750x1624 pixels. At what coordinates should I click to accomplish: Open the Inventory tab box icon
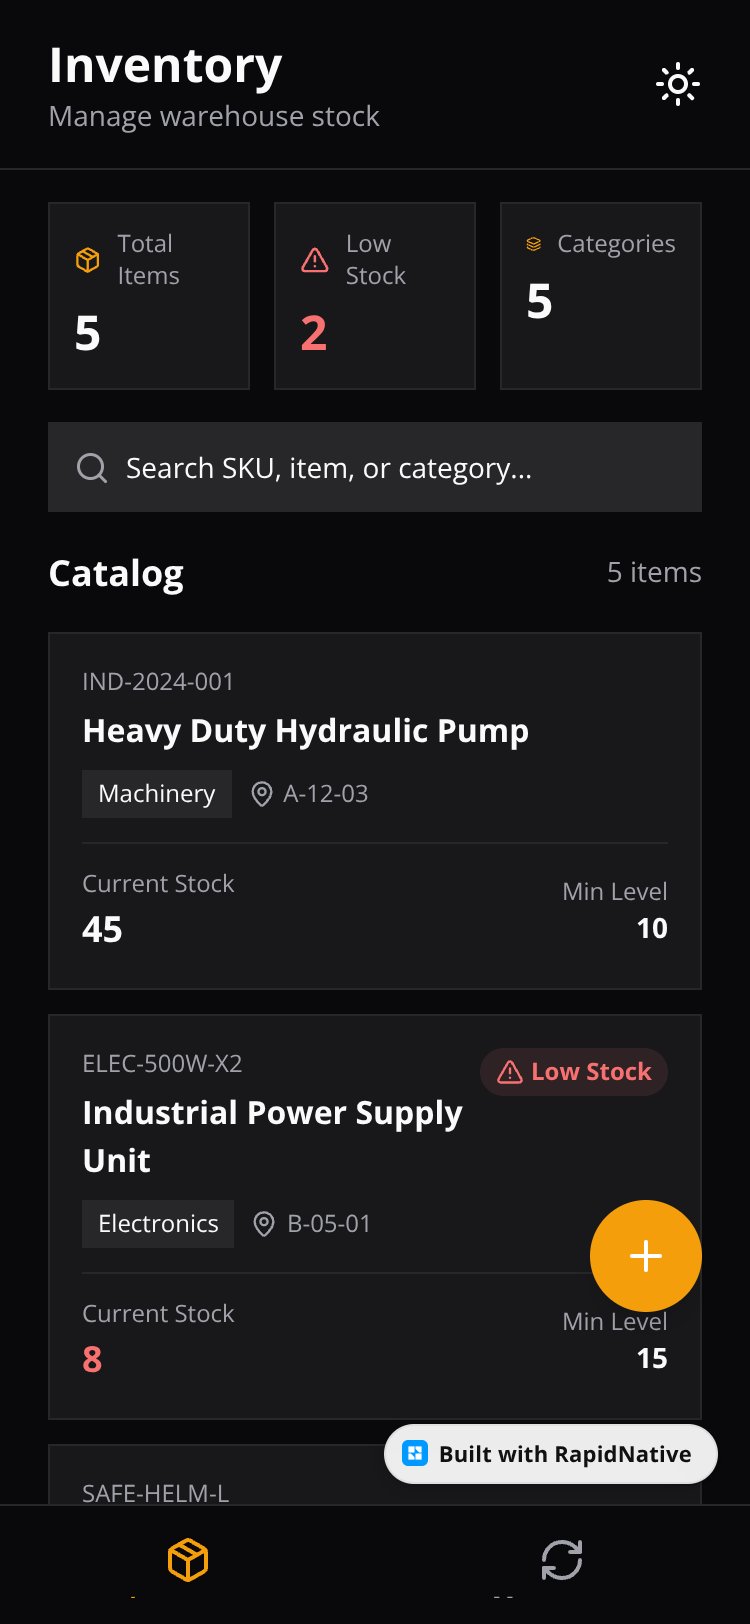coord(188,1560)
